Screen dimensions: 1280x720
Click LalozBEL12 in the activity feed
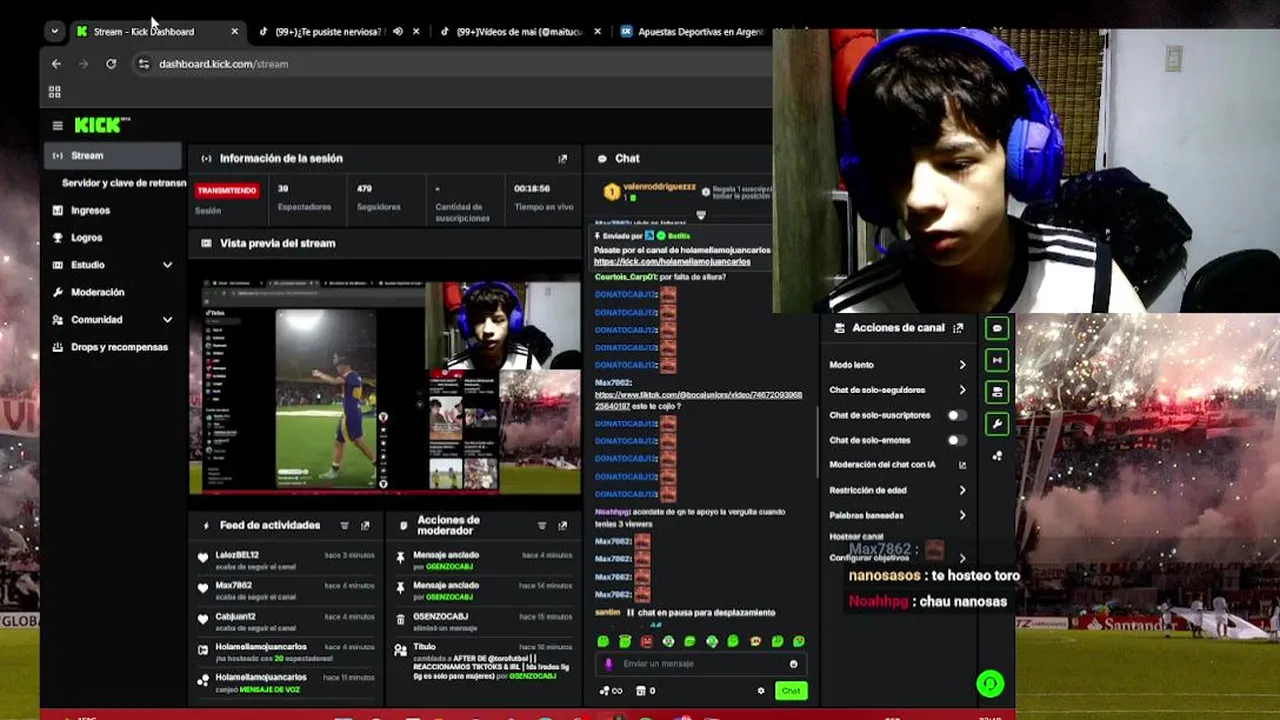pos(237,555)
